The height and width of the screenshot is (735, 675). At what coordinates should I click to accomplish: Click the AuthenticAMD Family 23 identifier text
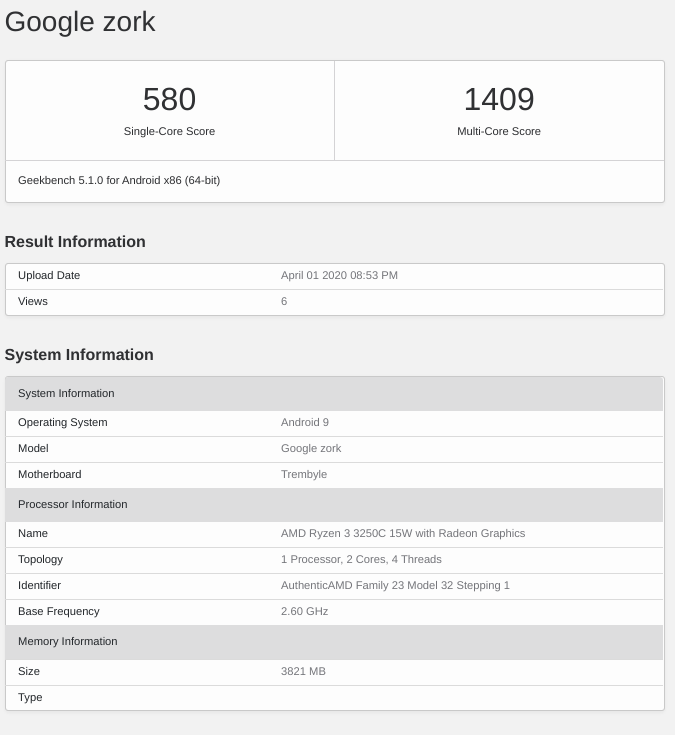click(x=395, y=585)
